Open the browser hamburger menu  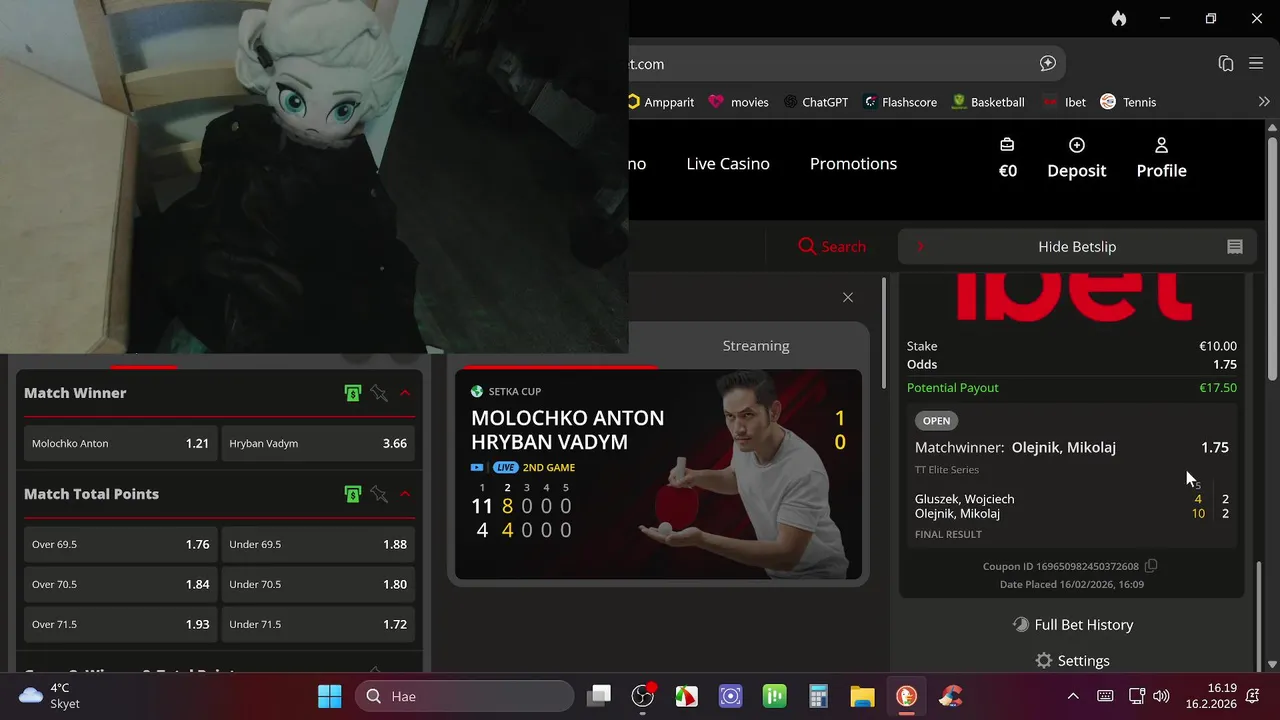[1256, 63]
